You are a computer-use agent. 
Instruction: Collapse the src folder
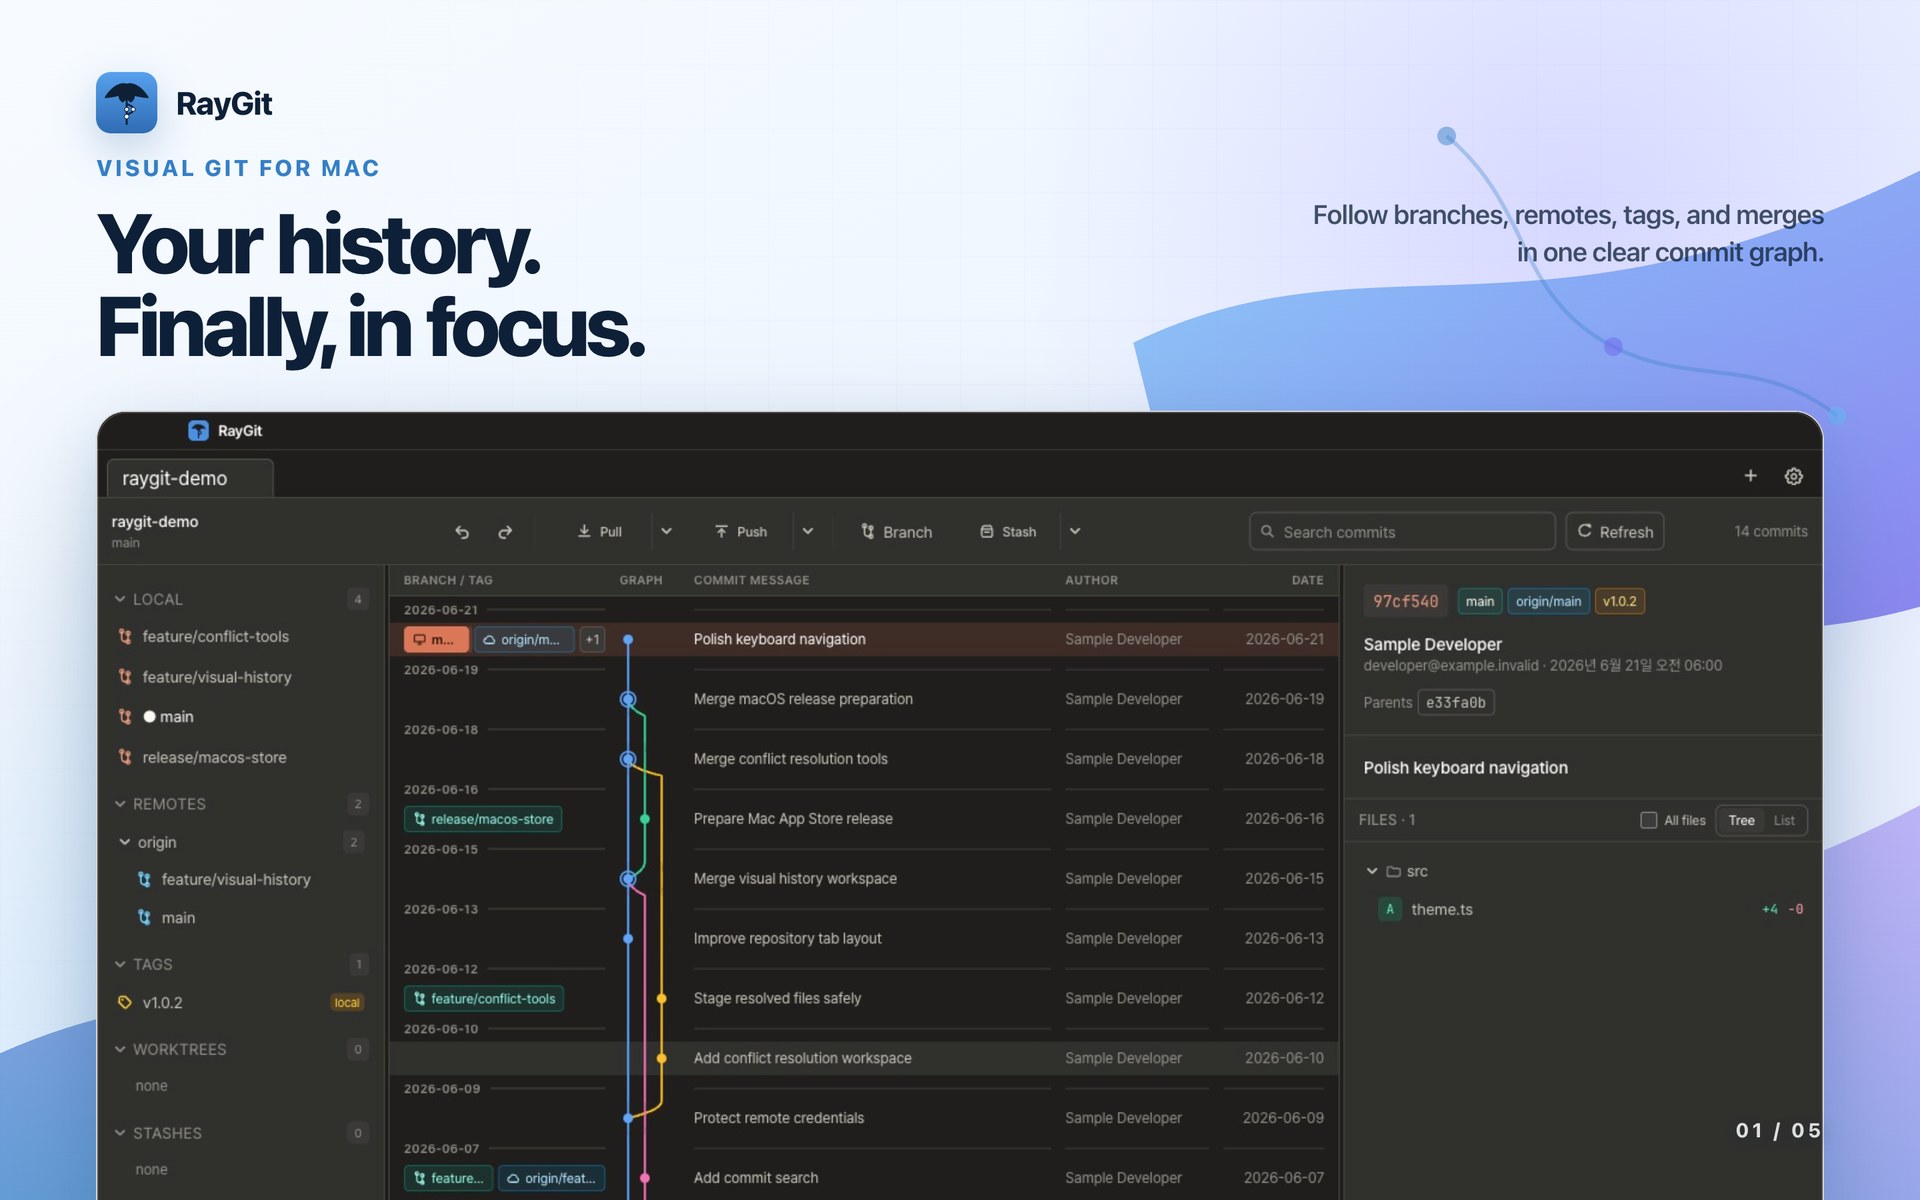coord(1372,871)
